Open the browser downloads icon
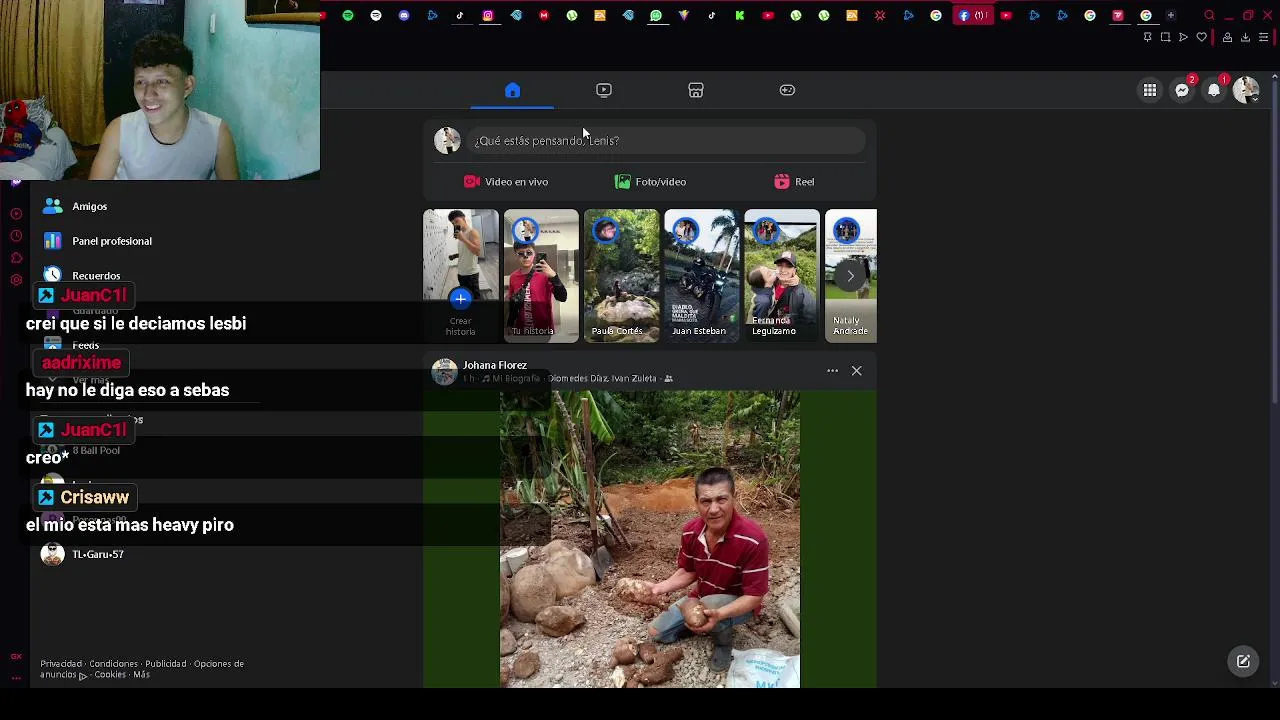 pos(1245,37)
